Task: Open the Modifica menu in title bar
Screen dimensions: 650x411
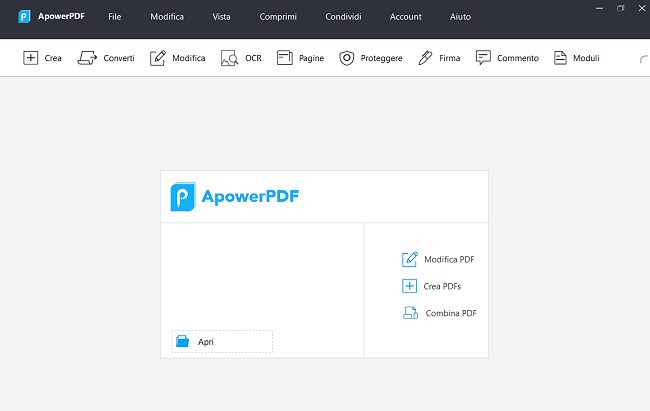Action: point(167,17)
